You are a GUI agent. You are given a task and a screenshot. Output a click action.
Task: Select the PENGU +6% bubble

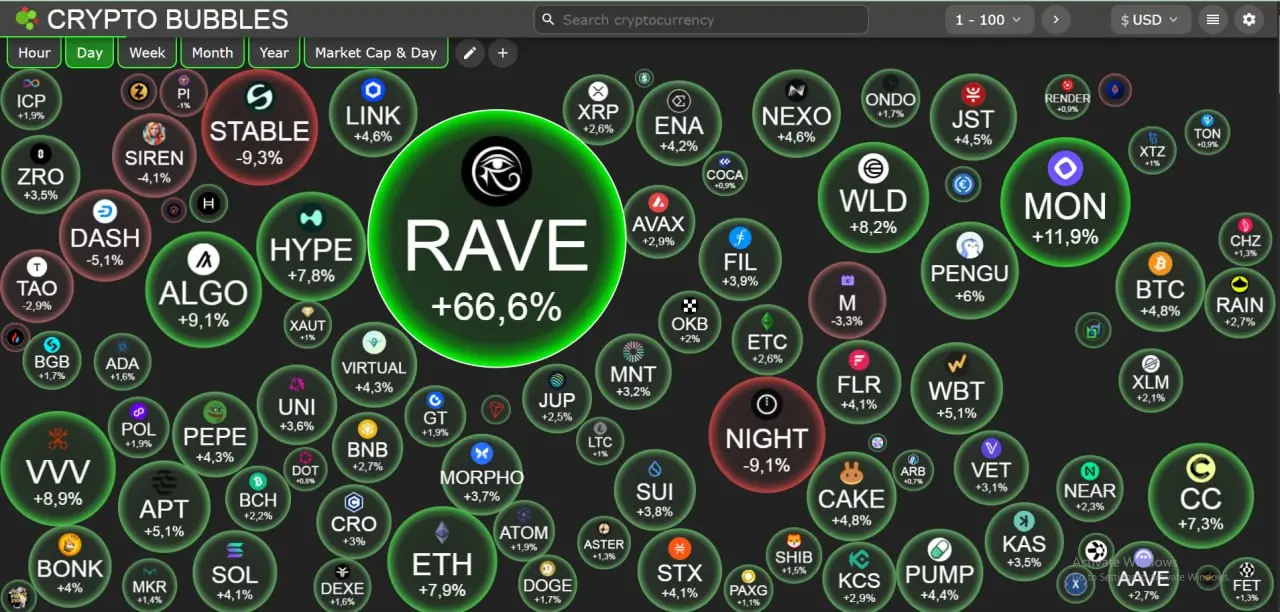[x=969, y=270]
